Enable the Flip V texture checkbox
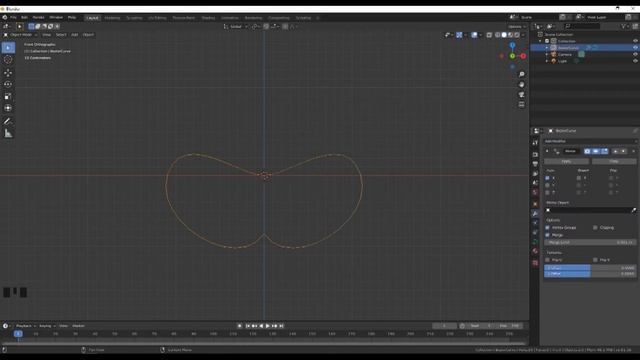640x360 pixels. click(595, 260)
